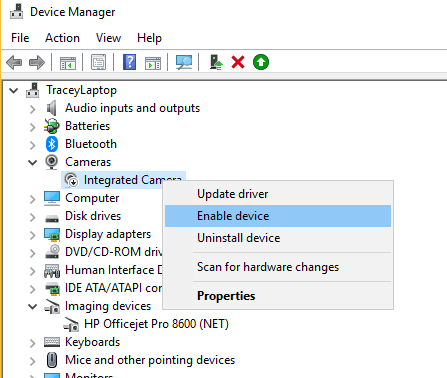Select Audio inputs and outputs label

[x=132, y=108]
